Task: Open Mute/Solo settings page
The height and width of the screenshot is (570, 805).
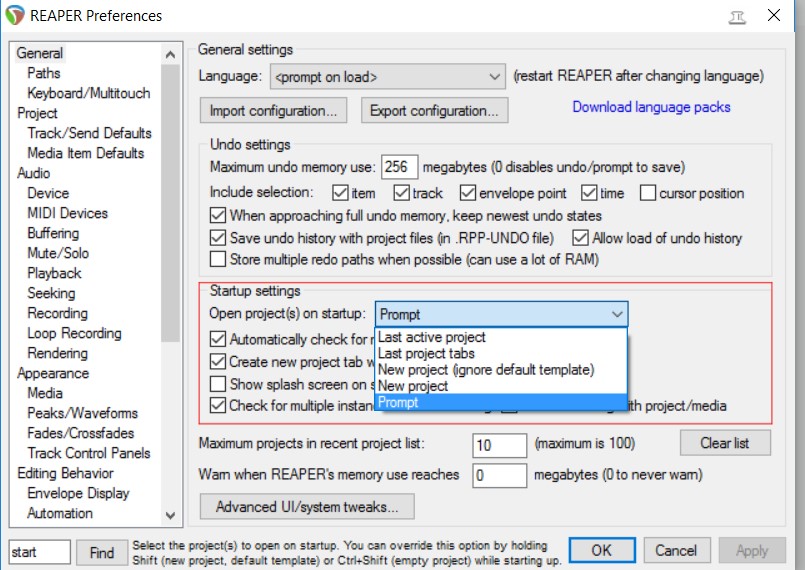Action: click(58, 253)
